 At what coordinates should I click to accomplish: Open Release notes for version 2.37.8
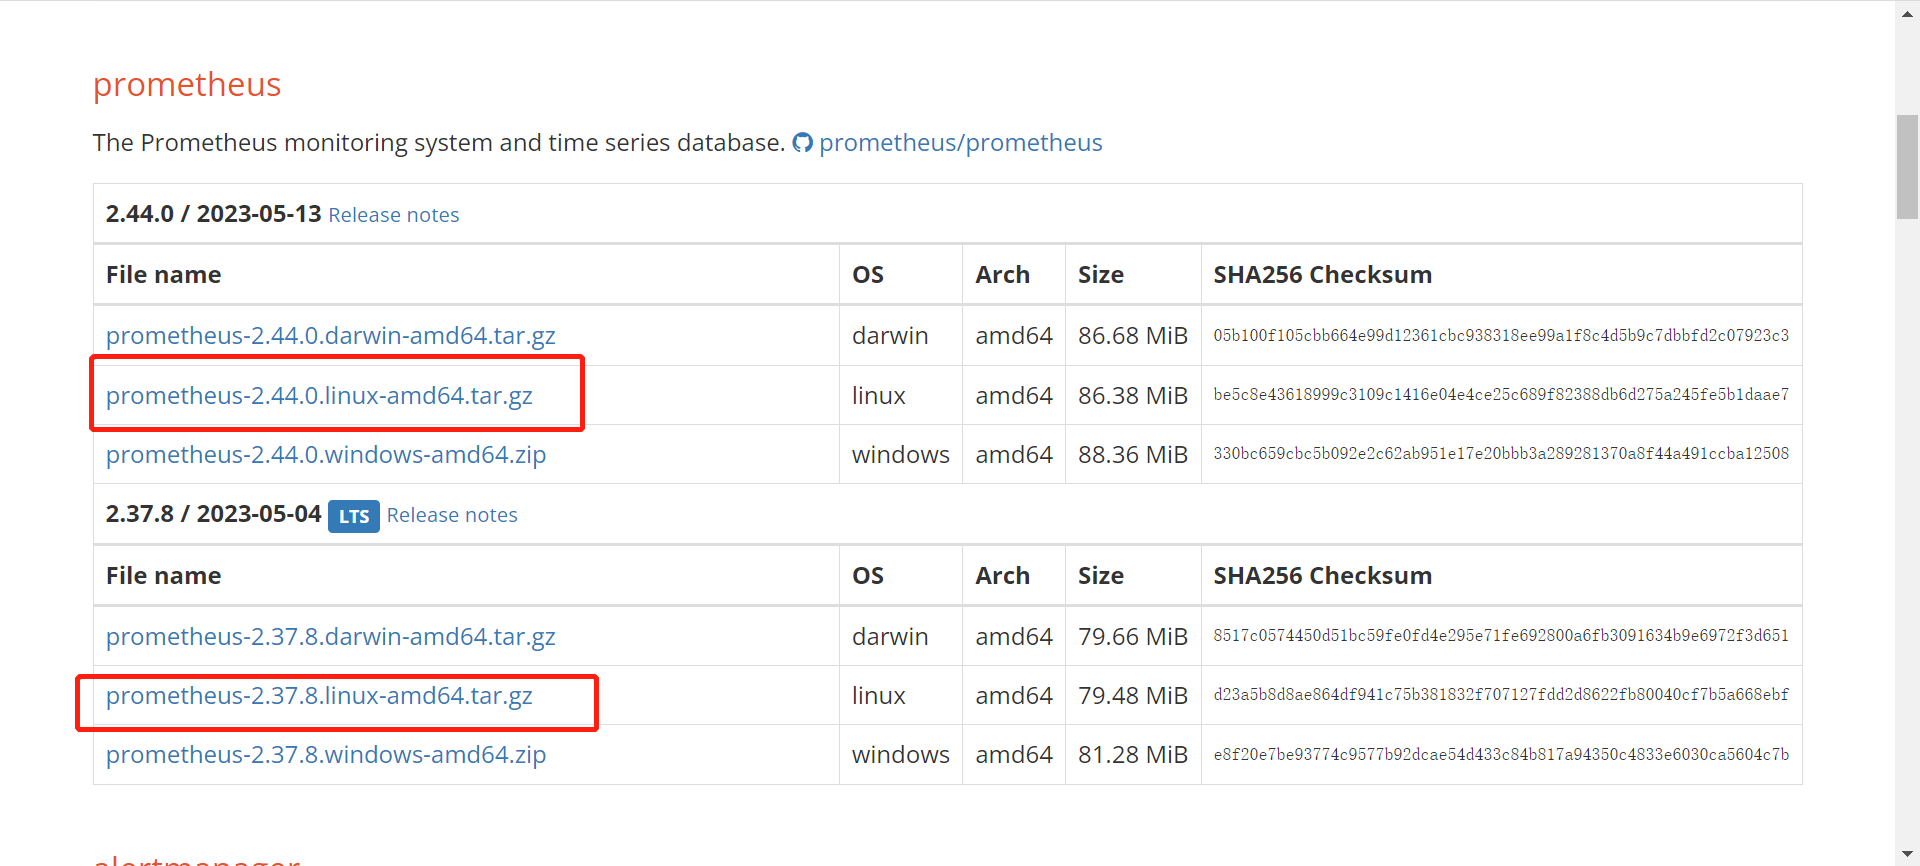point(452,515)
